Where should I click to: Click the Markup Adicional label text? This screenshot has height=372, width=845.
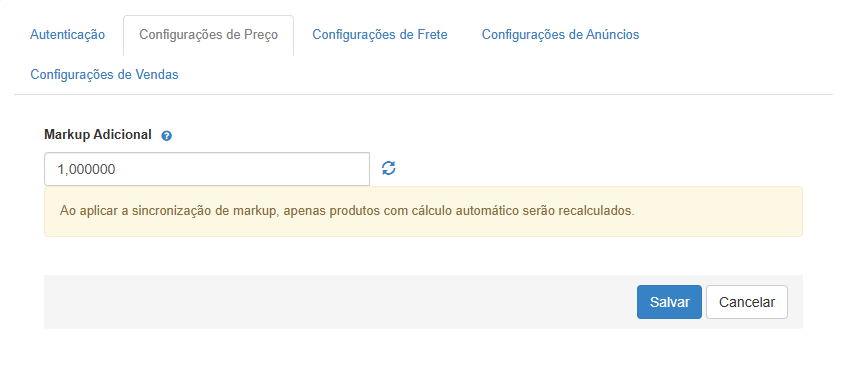pyautogui.click(x=98, y=135)
